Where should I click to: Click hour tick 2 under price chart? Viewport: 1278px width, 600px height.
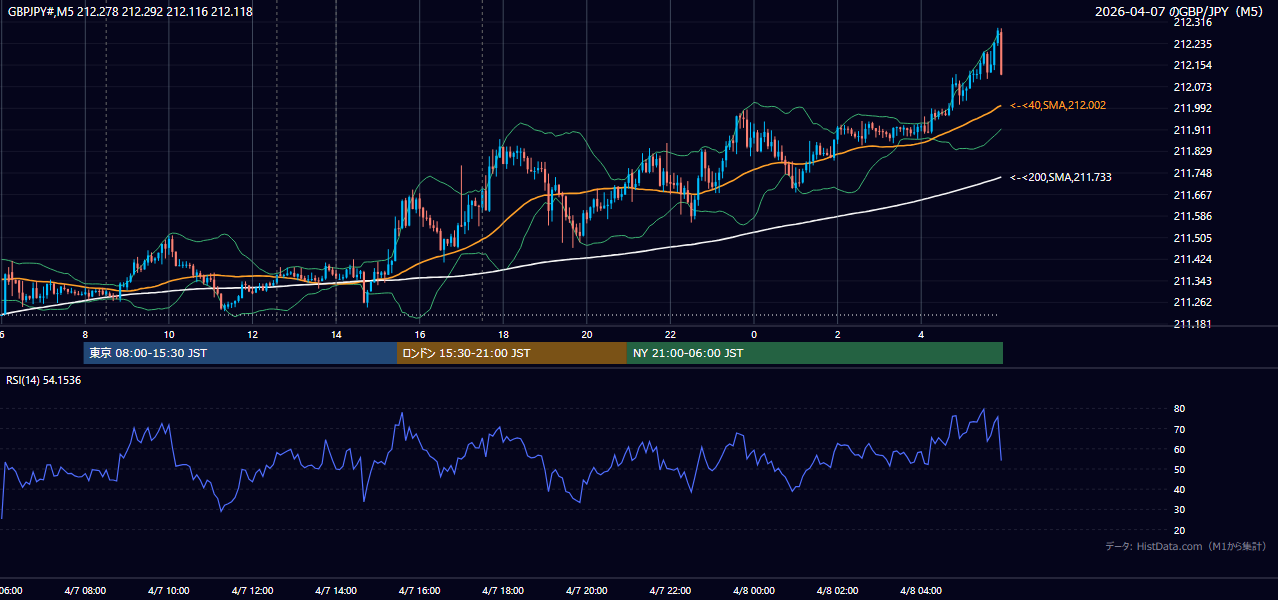pos(838,334)
